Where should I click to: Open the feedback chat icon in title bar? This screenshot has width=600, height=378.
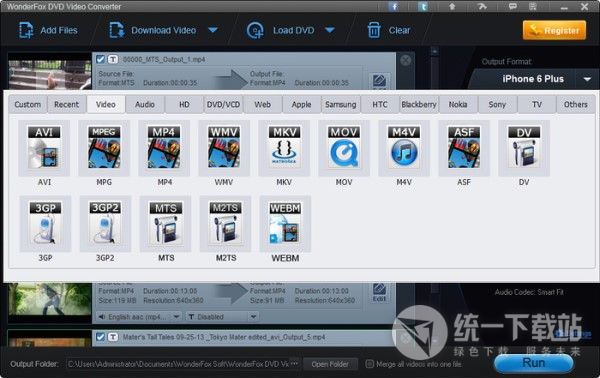(512, 7)
